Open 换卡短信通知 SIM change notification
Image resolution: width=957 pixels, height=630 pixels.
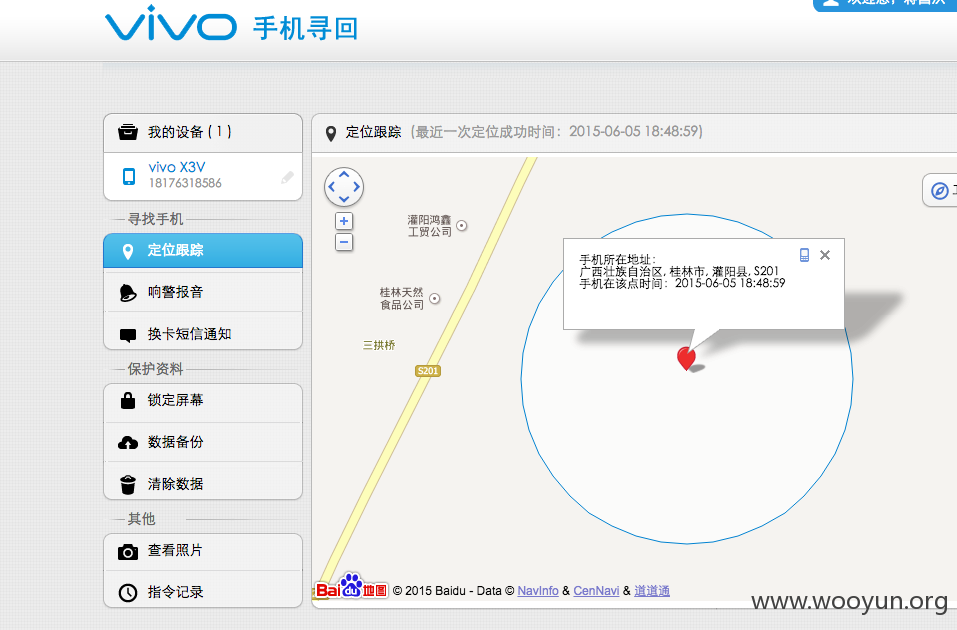tap(203, 333)
